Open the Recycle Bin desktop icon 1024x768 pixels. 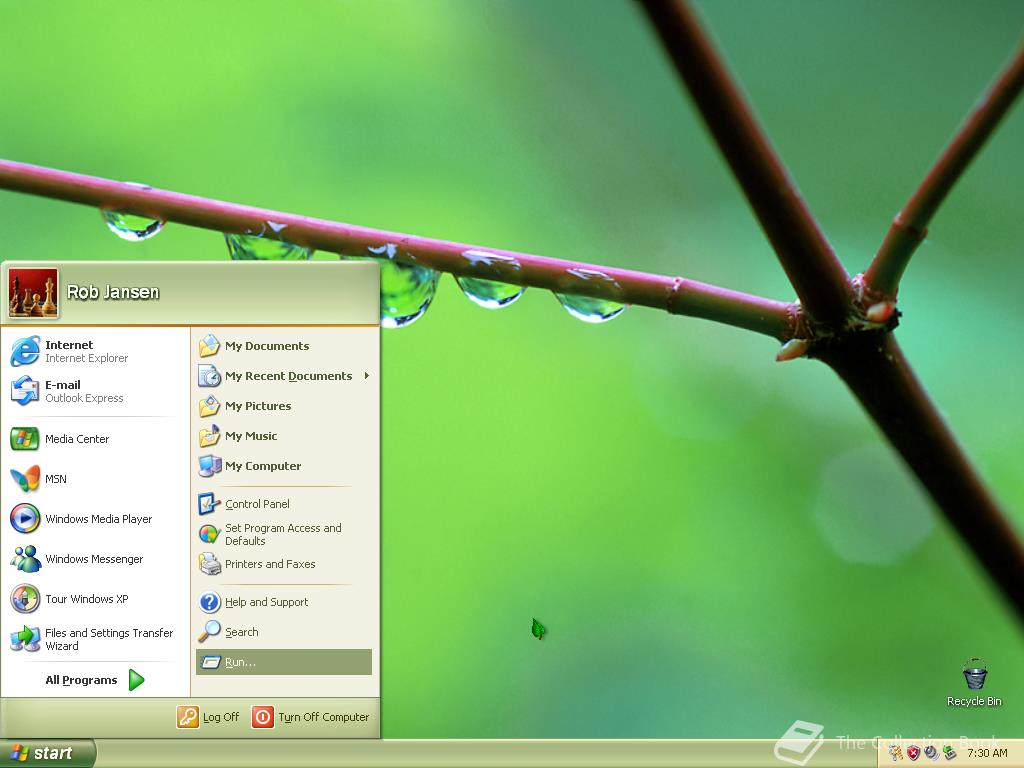pos(974,682)
